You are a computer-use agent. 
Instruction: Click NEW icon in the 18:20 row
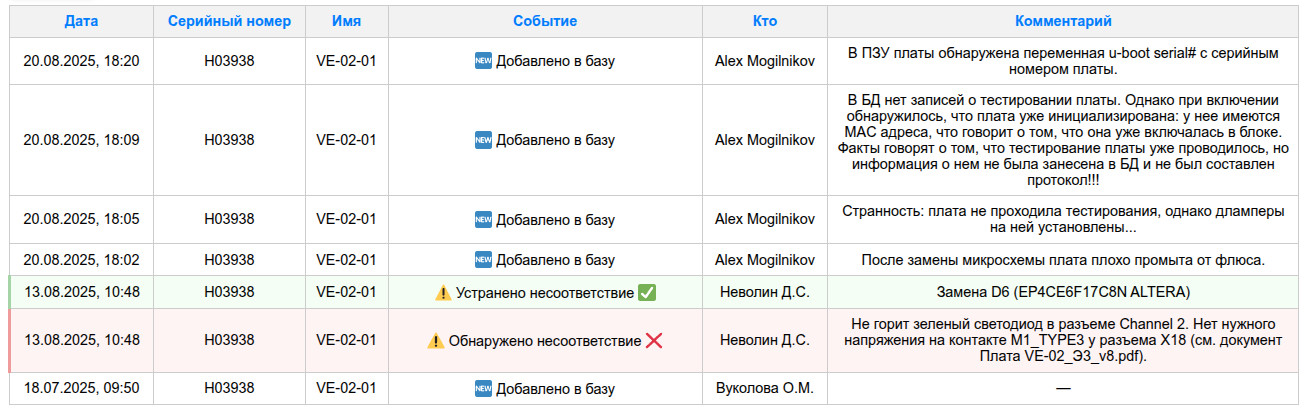coord(483,61)
